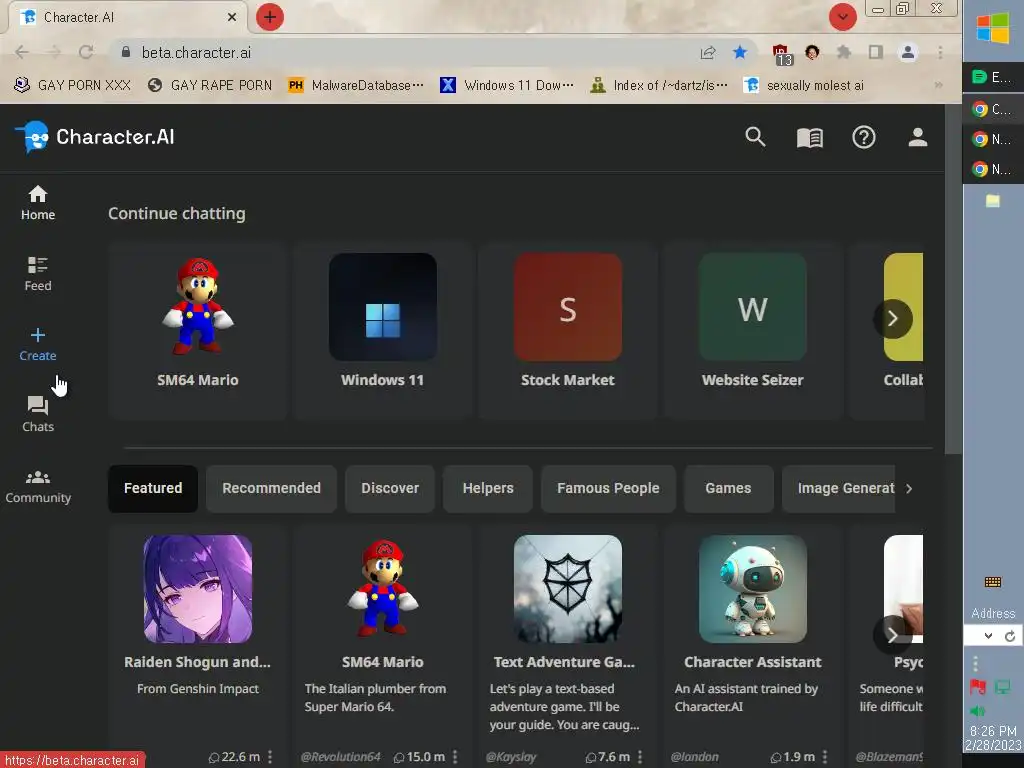The height and width of the screenshot is (768, 1024).
Task: Open the Character.AI user profile icon
Action: pos(918,137)
